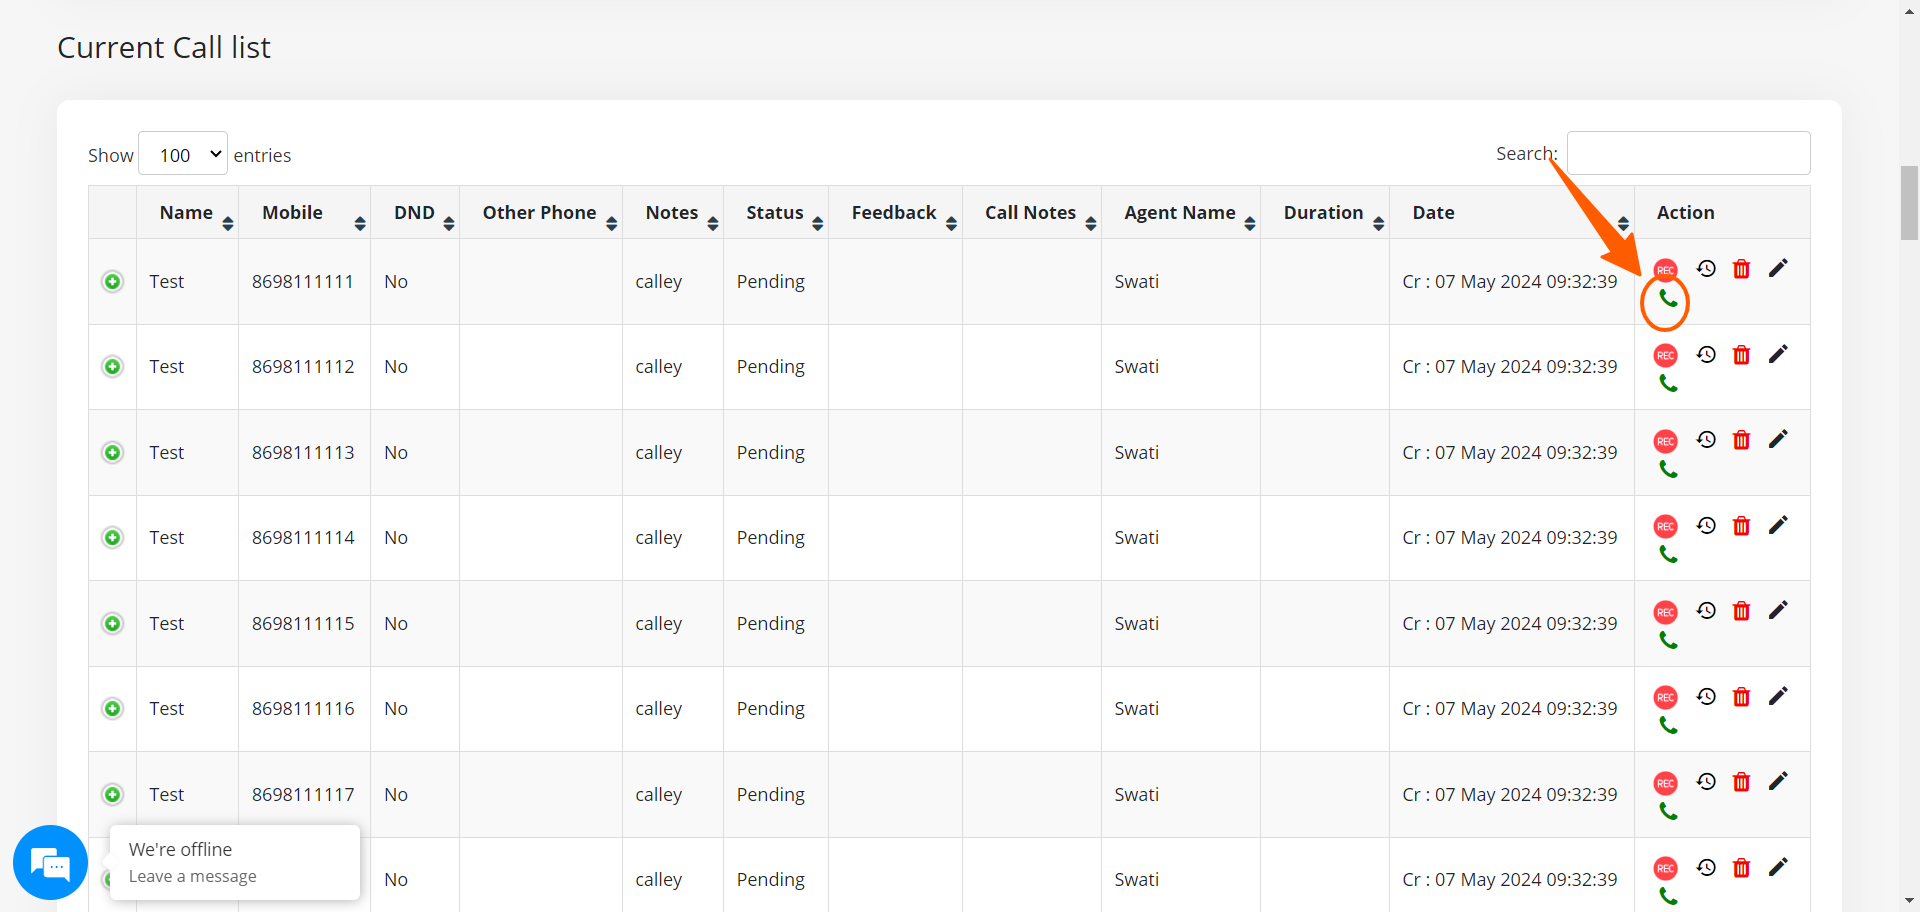This screenshot has height=912, width=1920.
Task: Click the REC icon for 8698111113
Action: point(1665,441)
